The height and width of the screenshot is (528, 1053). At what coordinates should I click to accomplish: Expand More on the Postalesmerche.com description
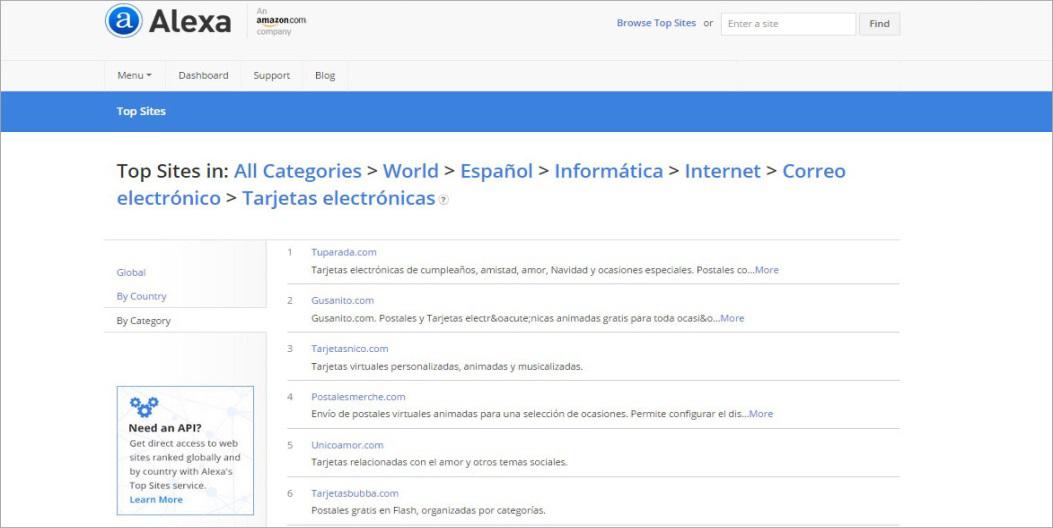pyautogui.click(x=761, y=414)
